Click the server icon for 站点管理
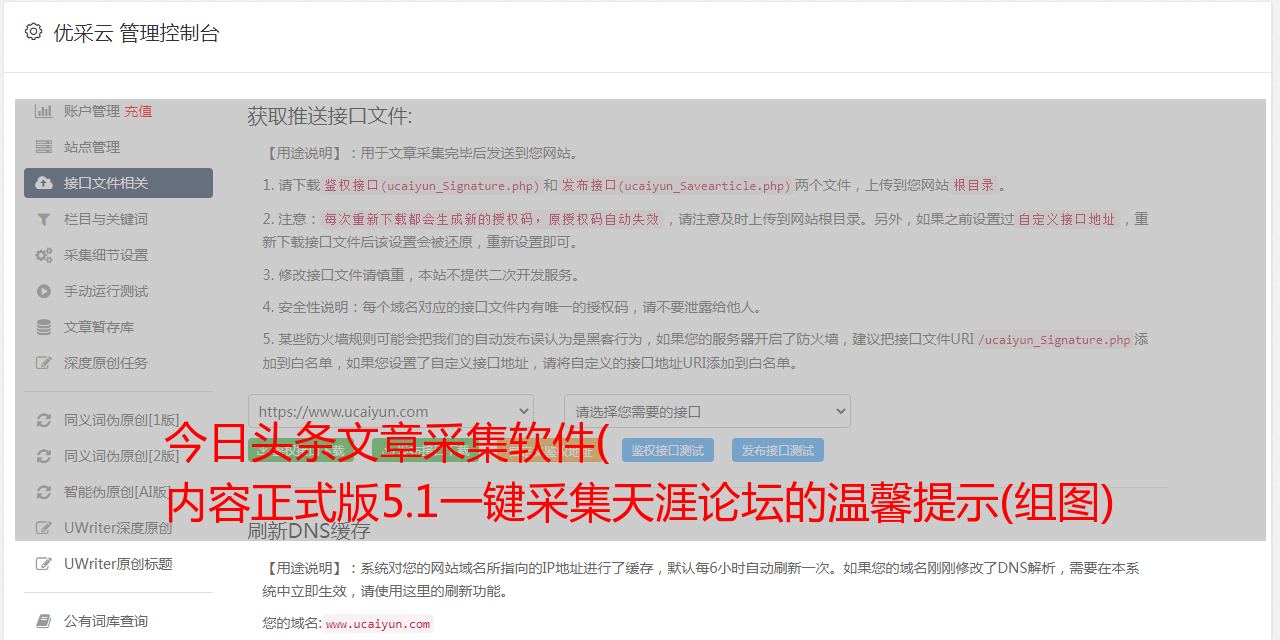This screenshot has height=640, width=1280. [x=44, y=147]
